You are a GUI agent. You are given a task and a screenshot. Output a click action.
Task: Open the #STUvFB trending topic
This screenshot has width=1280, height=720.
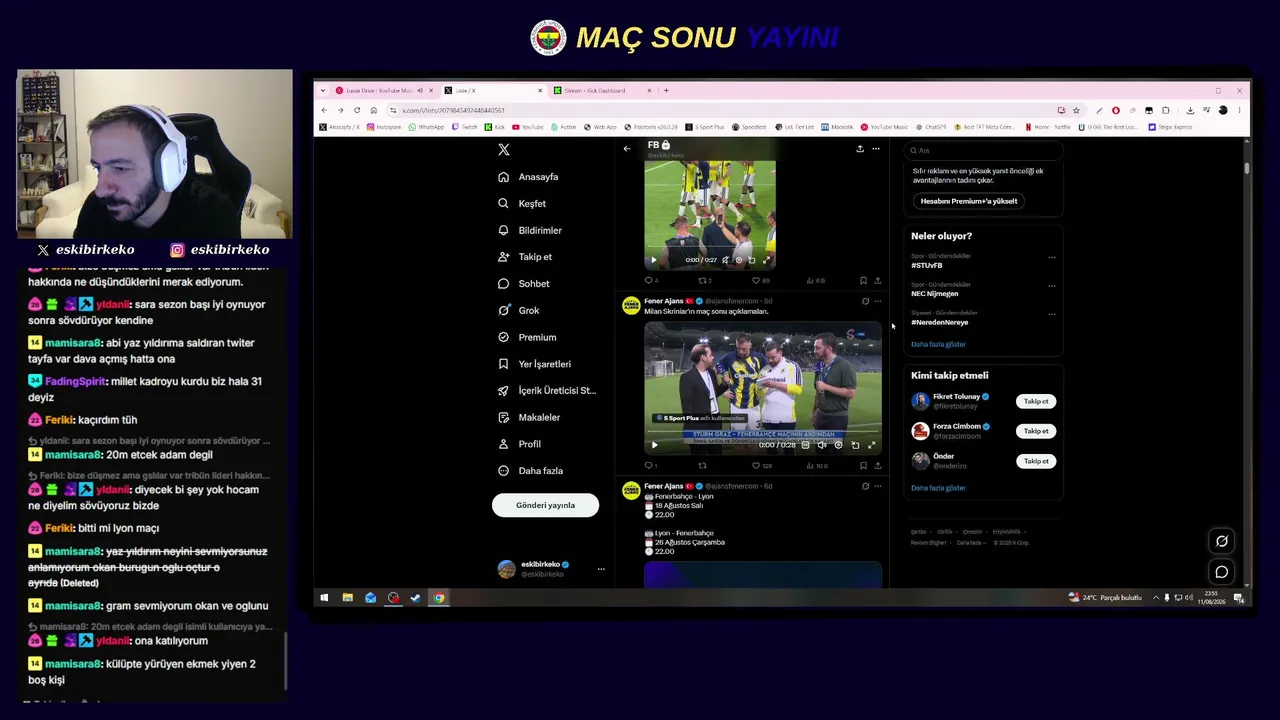point(927,266)
